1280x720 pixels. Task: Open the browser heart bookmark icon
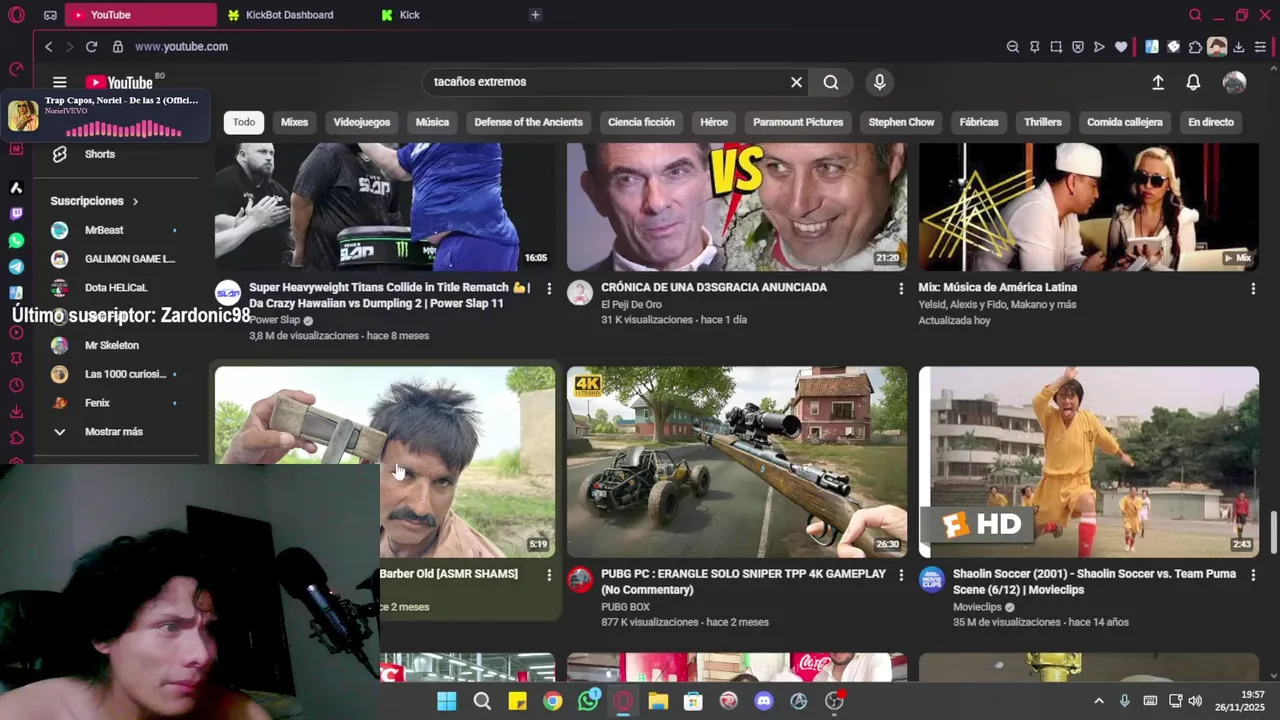[x=1121, y=47]
